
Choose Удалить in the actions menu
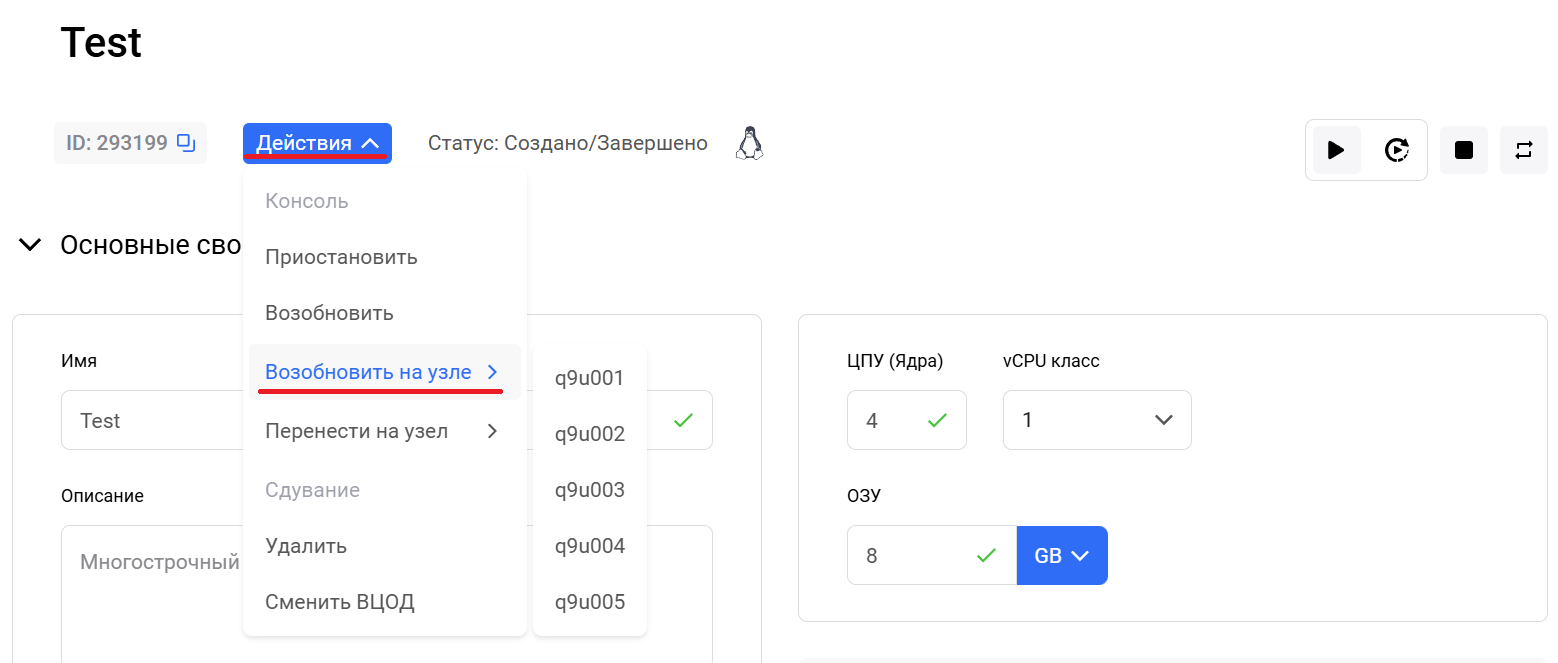pyautogui.click(x=385, y=546)
